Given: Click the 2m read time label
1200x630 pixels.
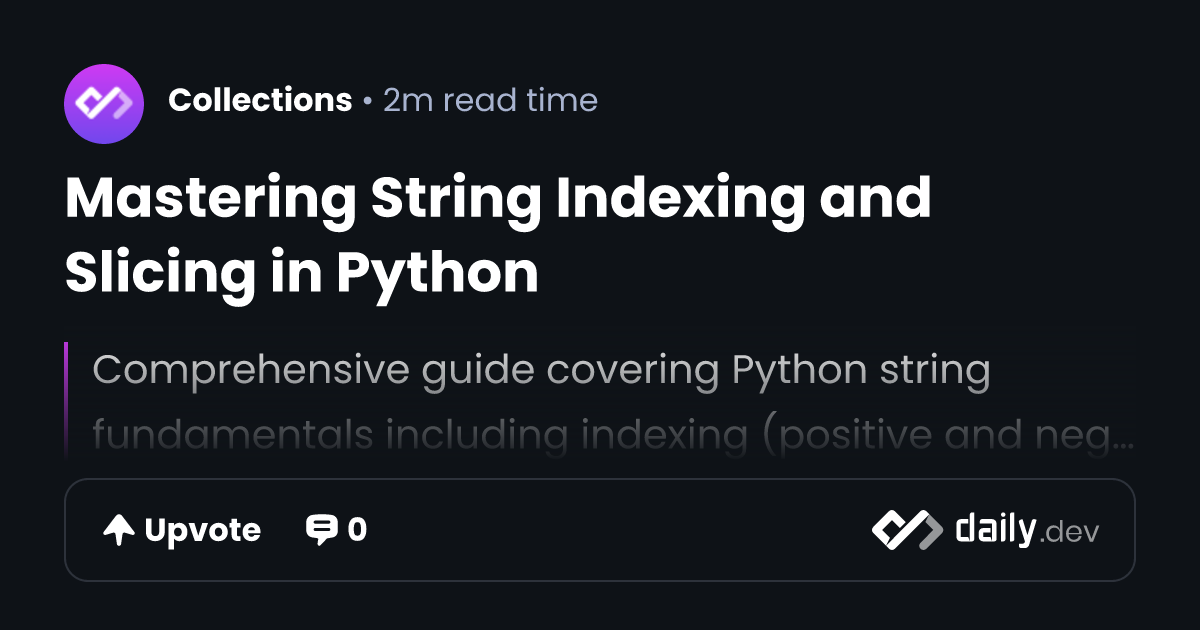Looking at the screenshot, I should pos(490,100).
